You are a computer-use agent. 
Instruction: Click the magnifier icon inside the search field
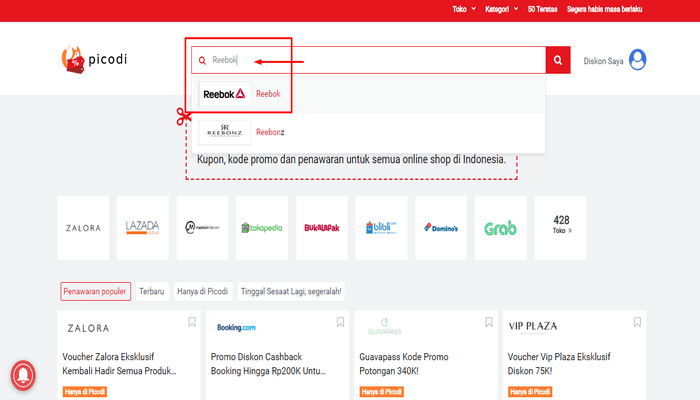tap(202, 60)
